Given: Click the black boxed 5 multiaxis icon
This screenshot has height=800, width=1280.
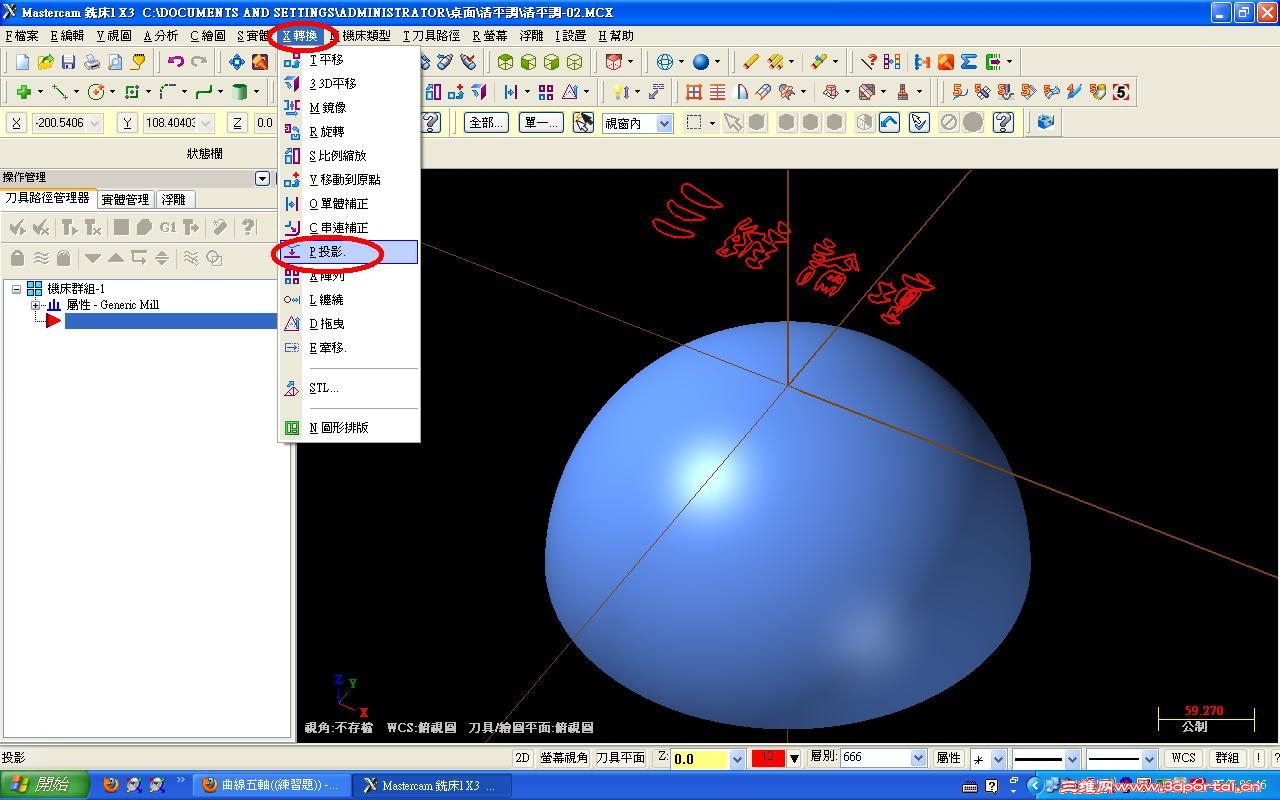Looking at the screenshot, I should pyautogui.click(x=1122, y=92).
